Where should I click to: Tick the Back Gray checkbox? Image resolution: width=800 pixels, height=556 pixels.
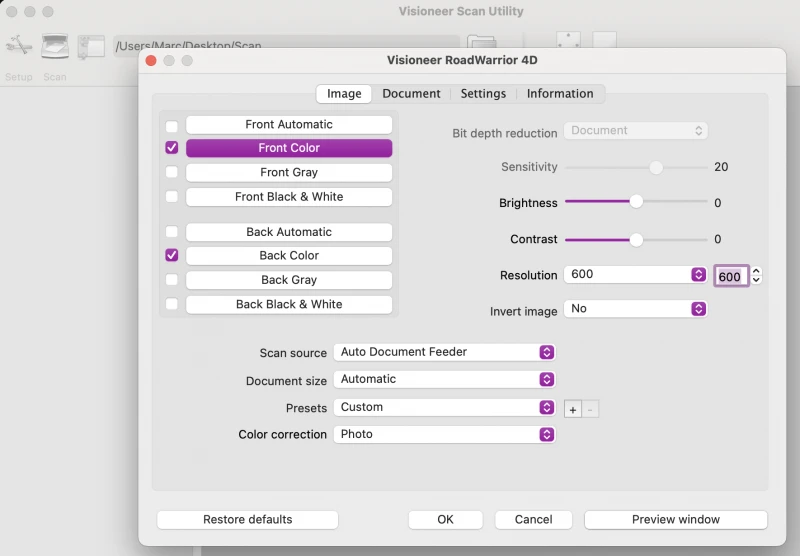point(172,280)
